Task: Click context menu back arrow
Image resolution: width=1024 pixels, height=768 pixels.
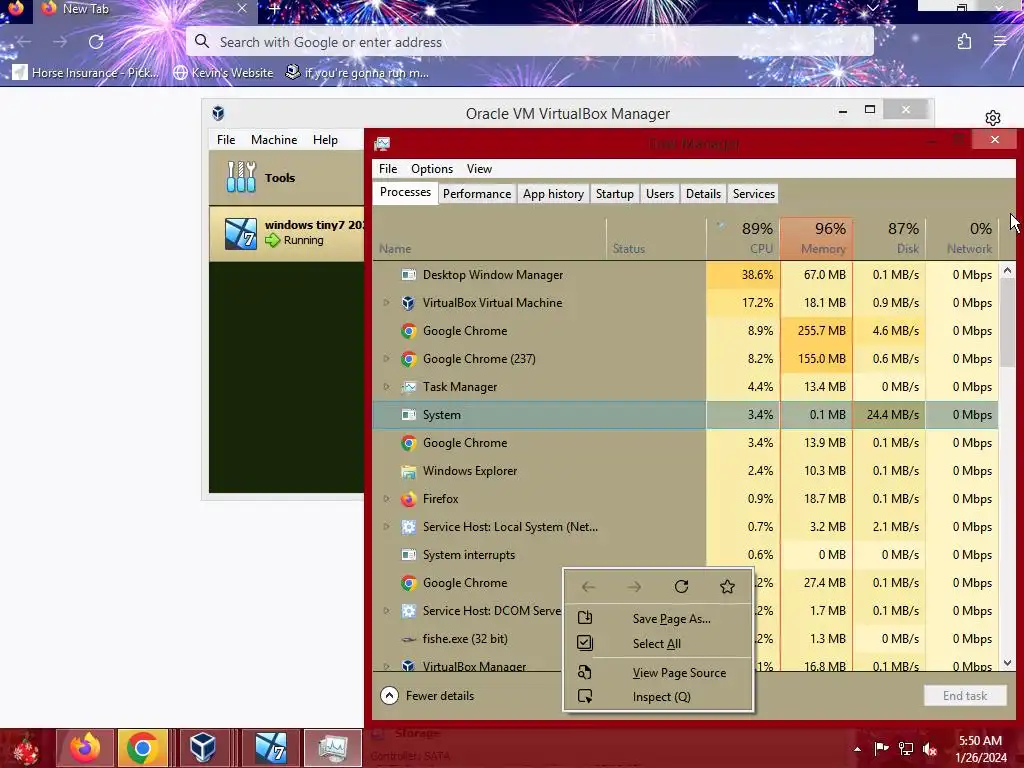Action: click(588, 586)
